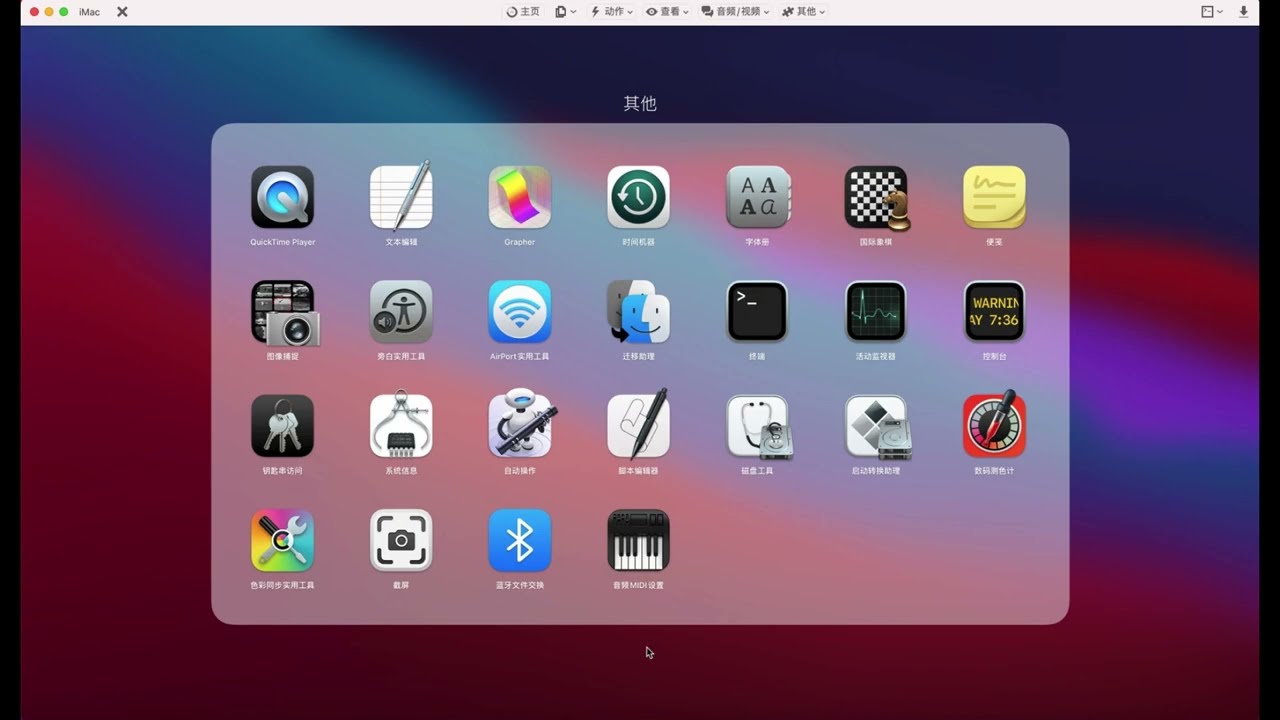
Task: Expand the 音频/视频 menu
Action: 735,12
